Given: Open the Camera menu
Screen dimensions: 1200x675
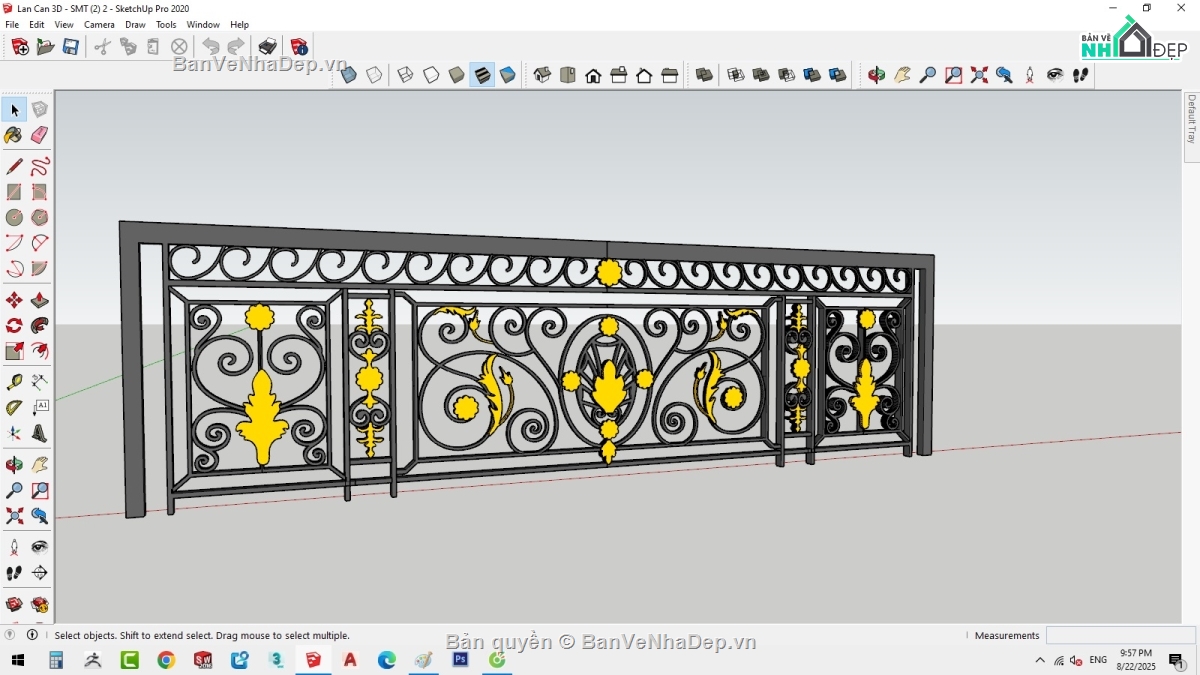Looking at the screenshot, I should (x=99, y=24).
